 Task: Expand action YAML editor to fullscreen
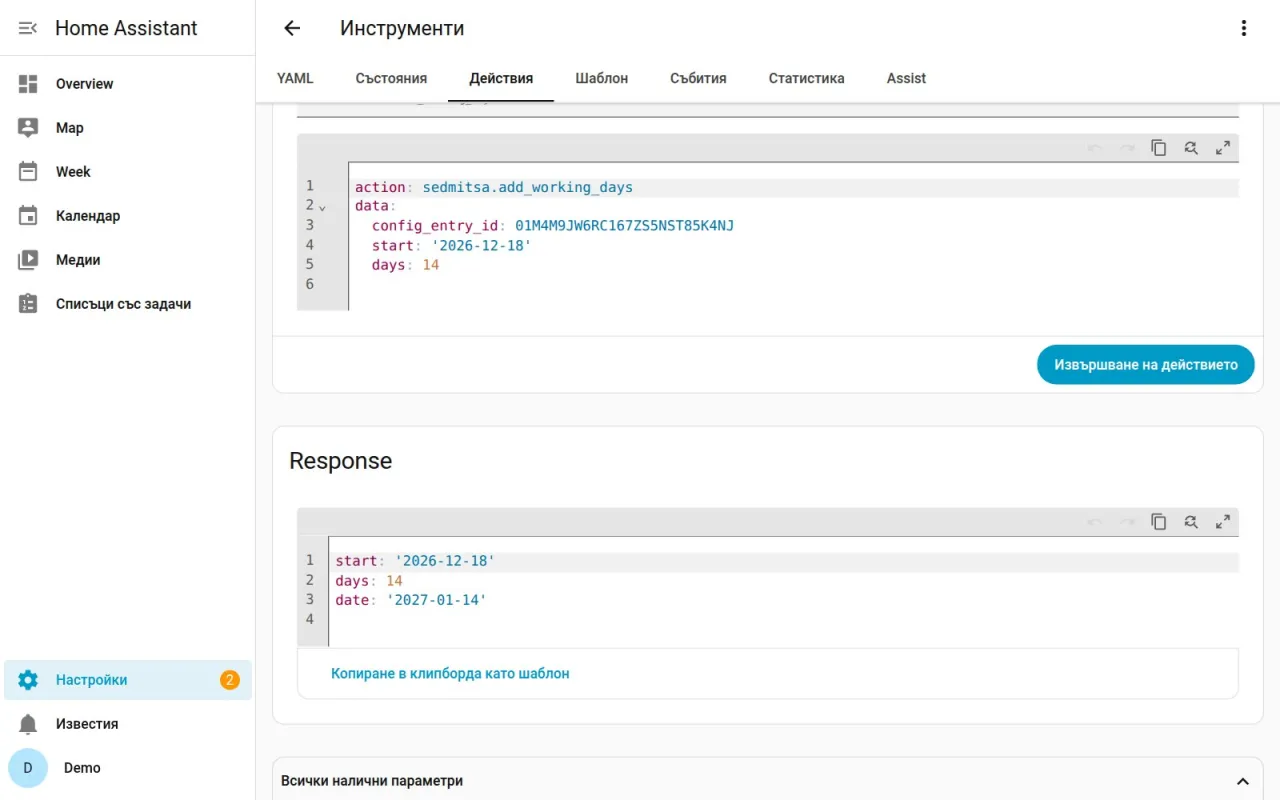coord(1223,148)
